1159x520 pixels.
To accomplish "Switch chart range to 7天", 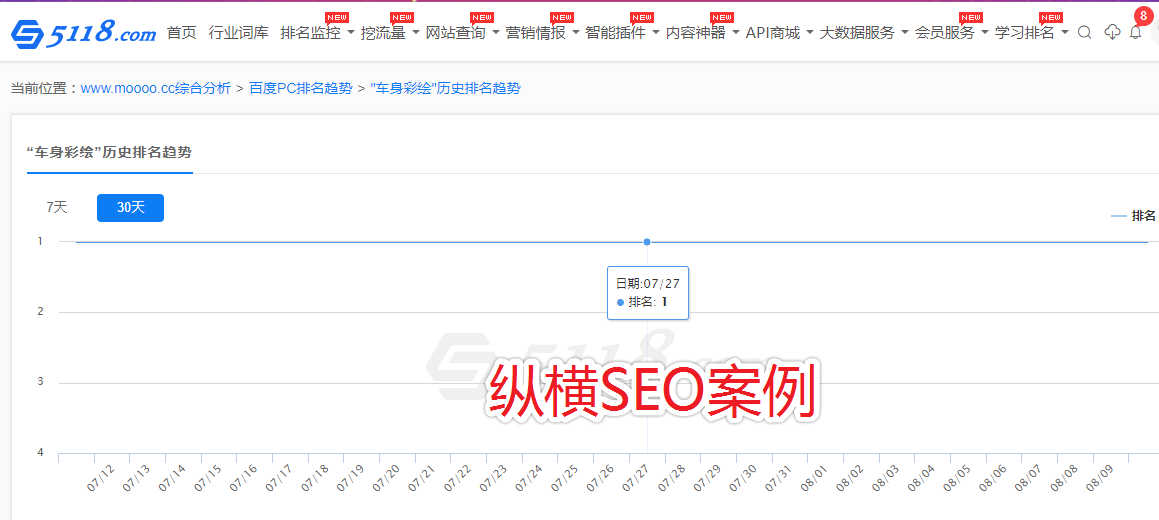I will 57,208.
